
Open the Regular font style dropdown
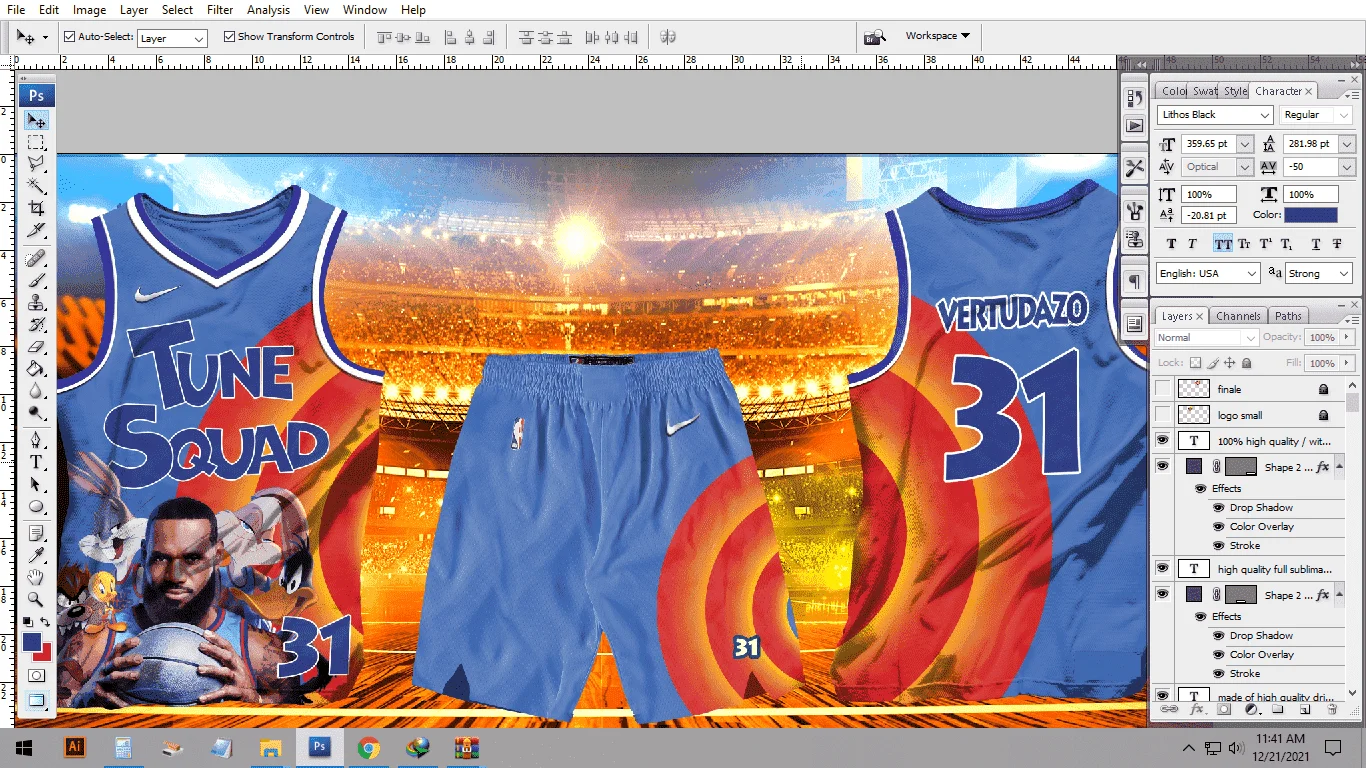(1343, 115)
